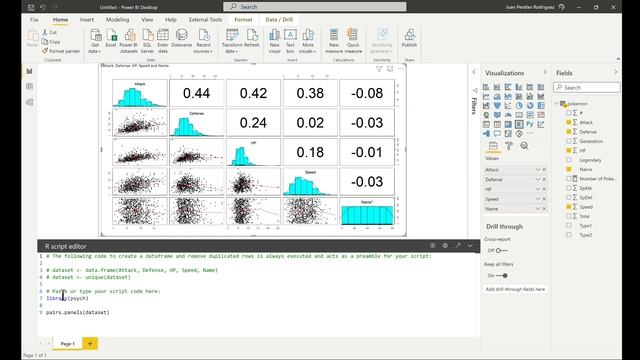Open Power BI datasets
Screen dimensions: 640x360
(129, 41)
